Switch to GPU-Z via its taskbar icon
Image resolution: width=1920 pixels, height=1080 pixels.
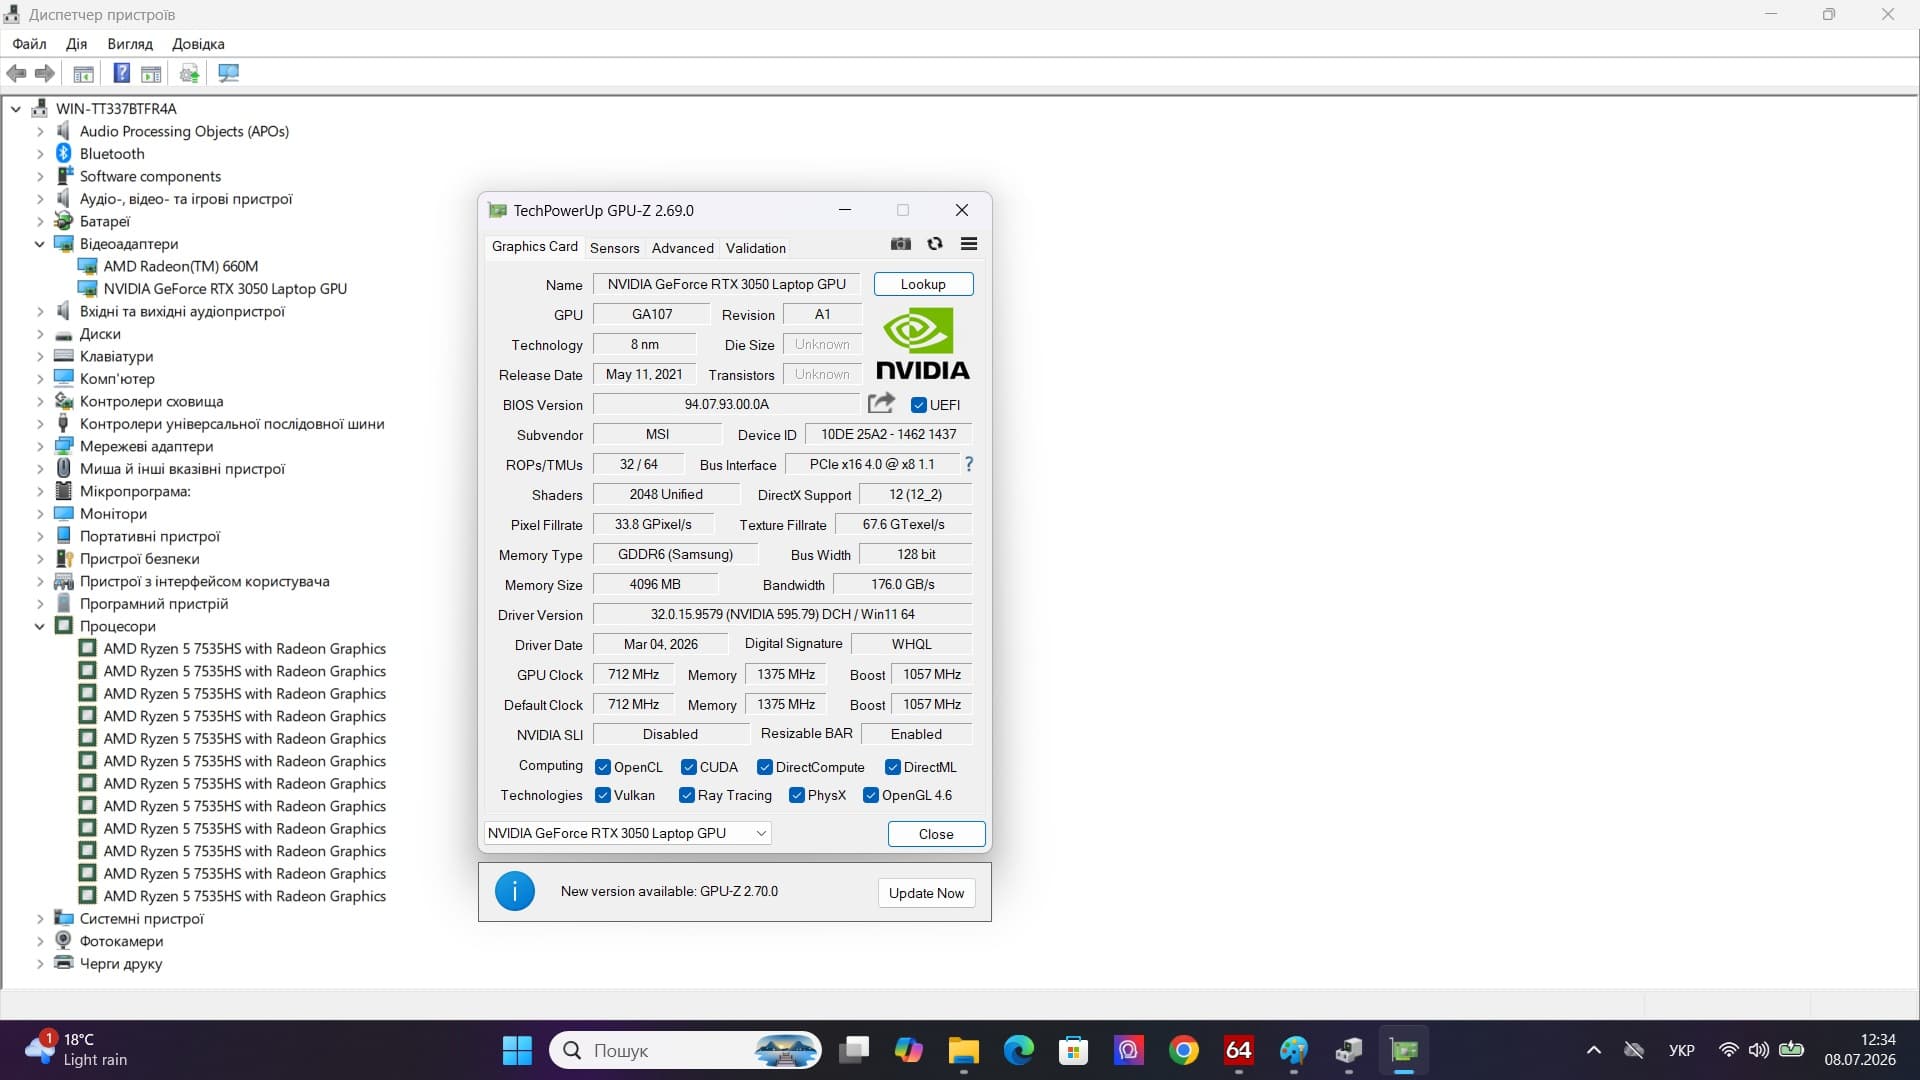pos(1404,1050)
